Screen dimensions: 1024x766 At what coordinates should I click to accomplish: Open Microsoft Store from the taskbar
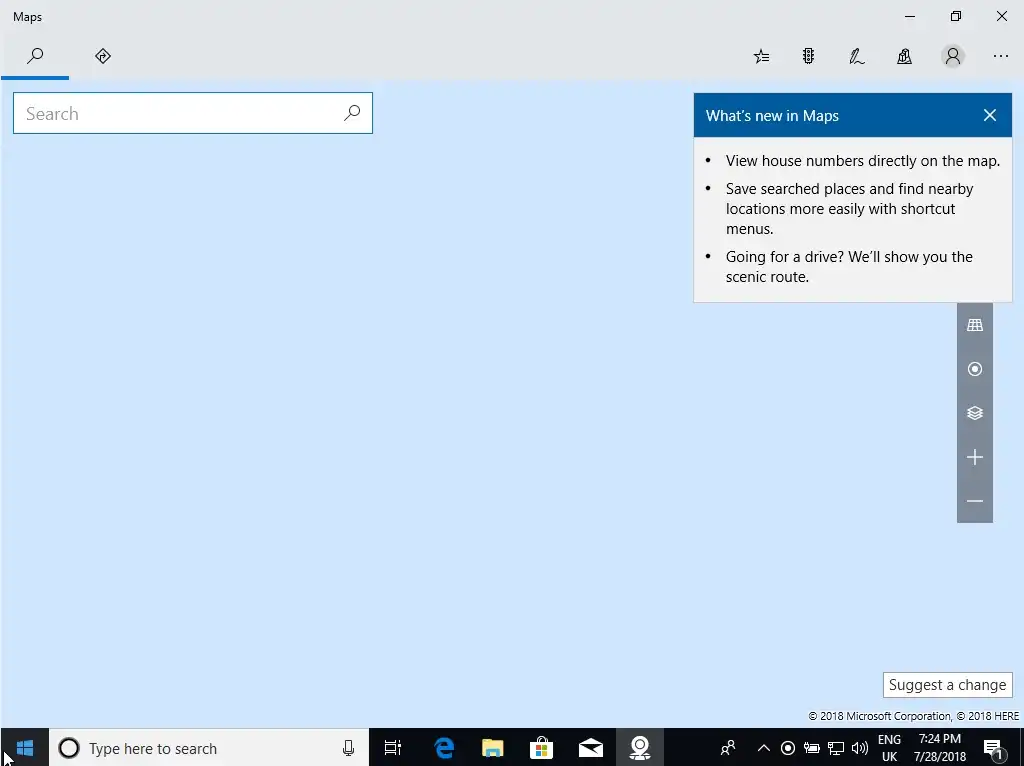click(x=541, y=748)
